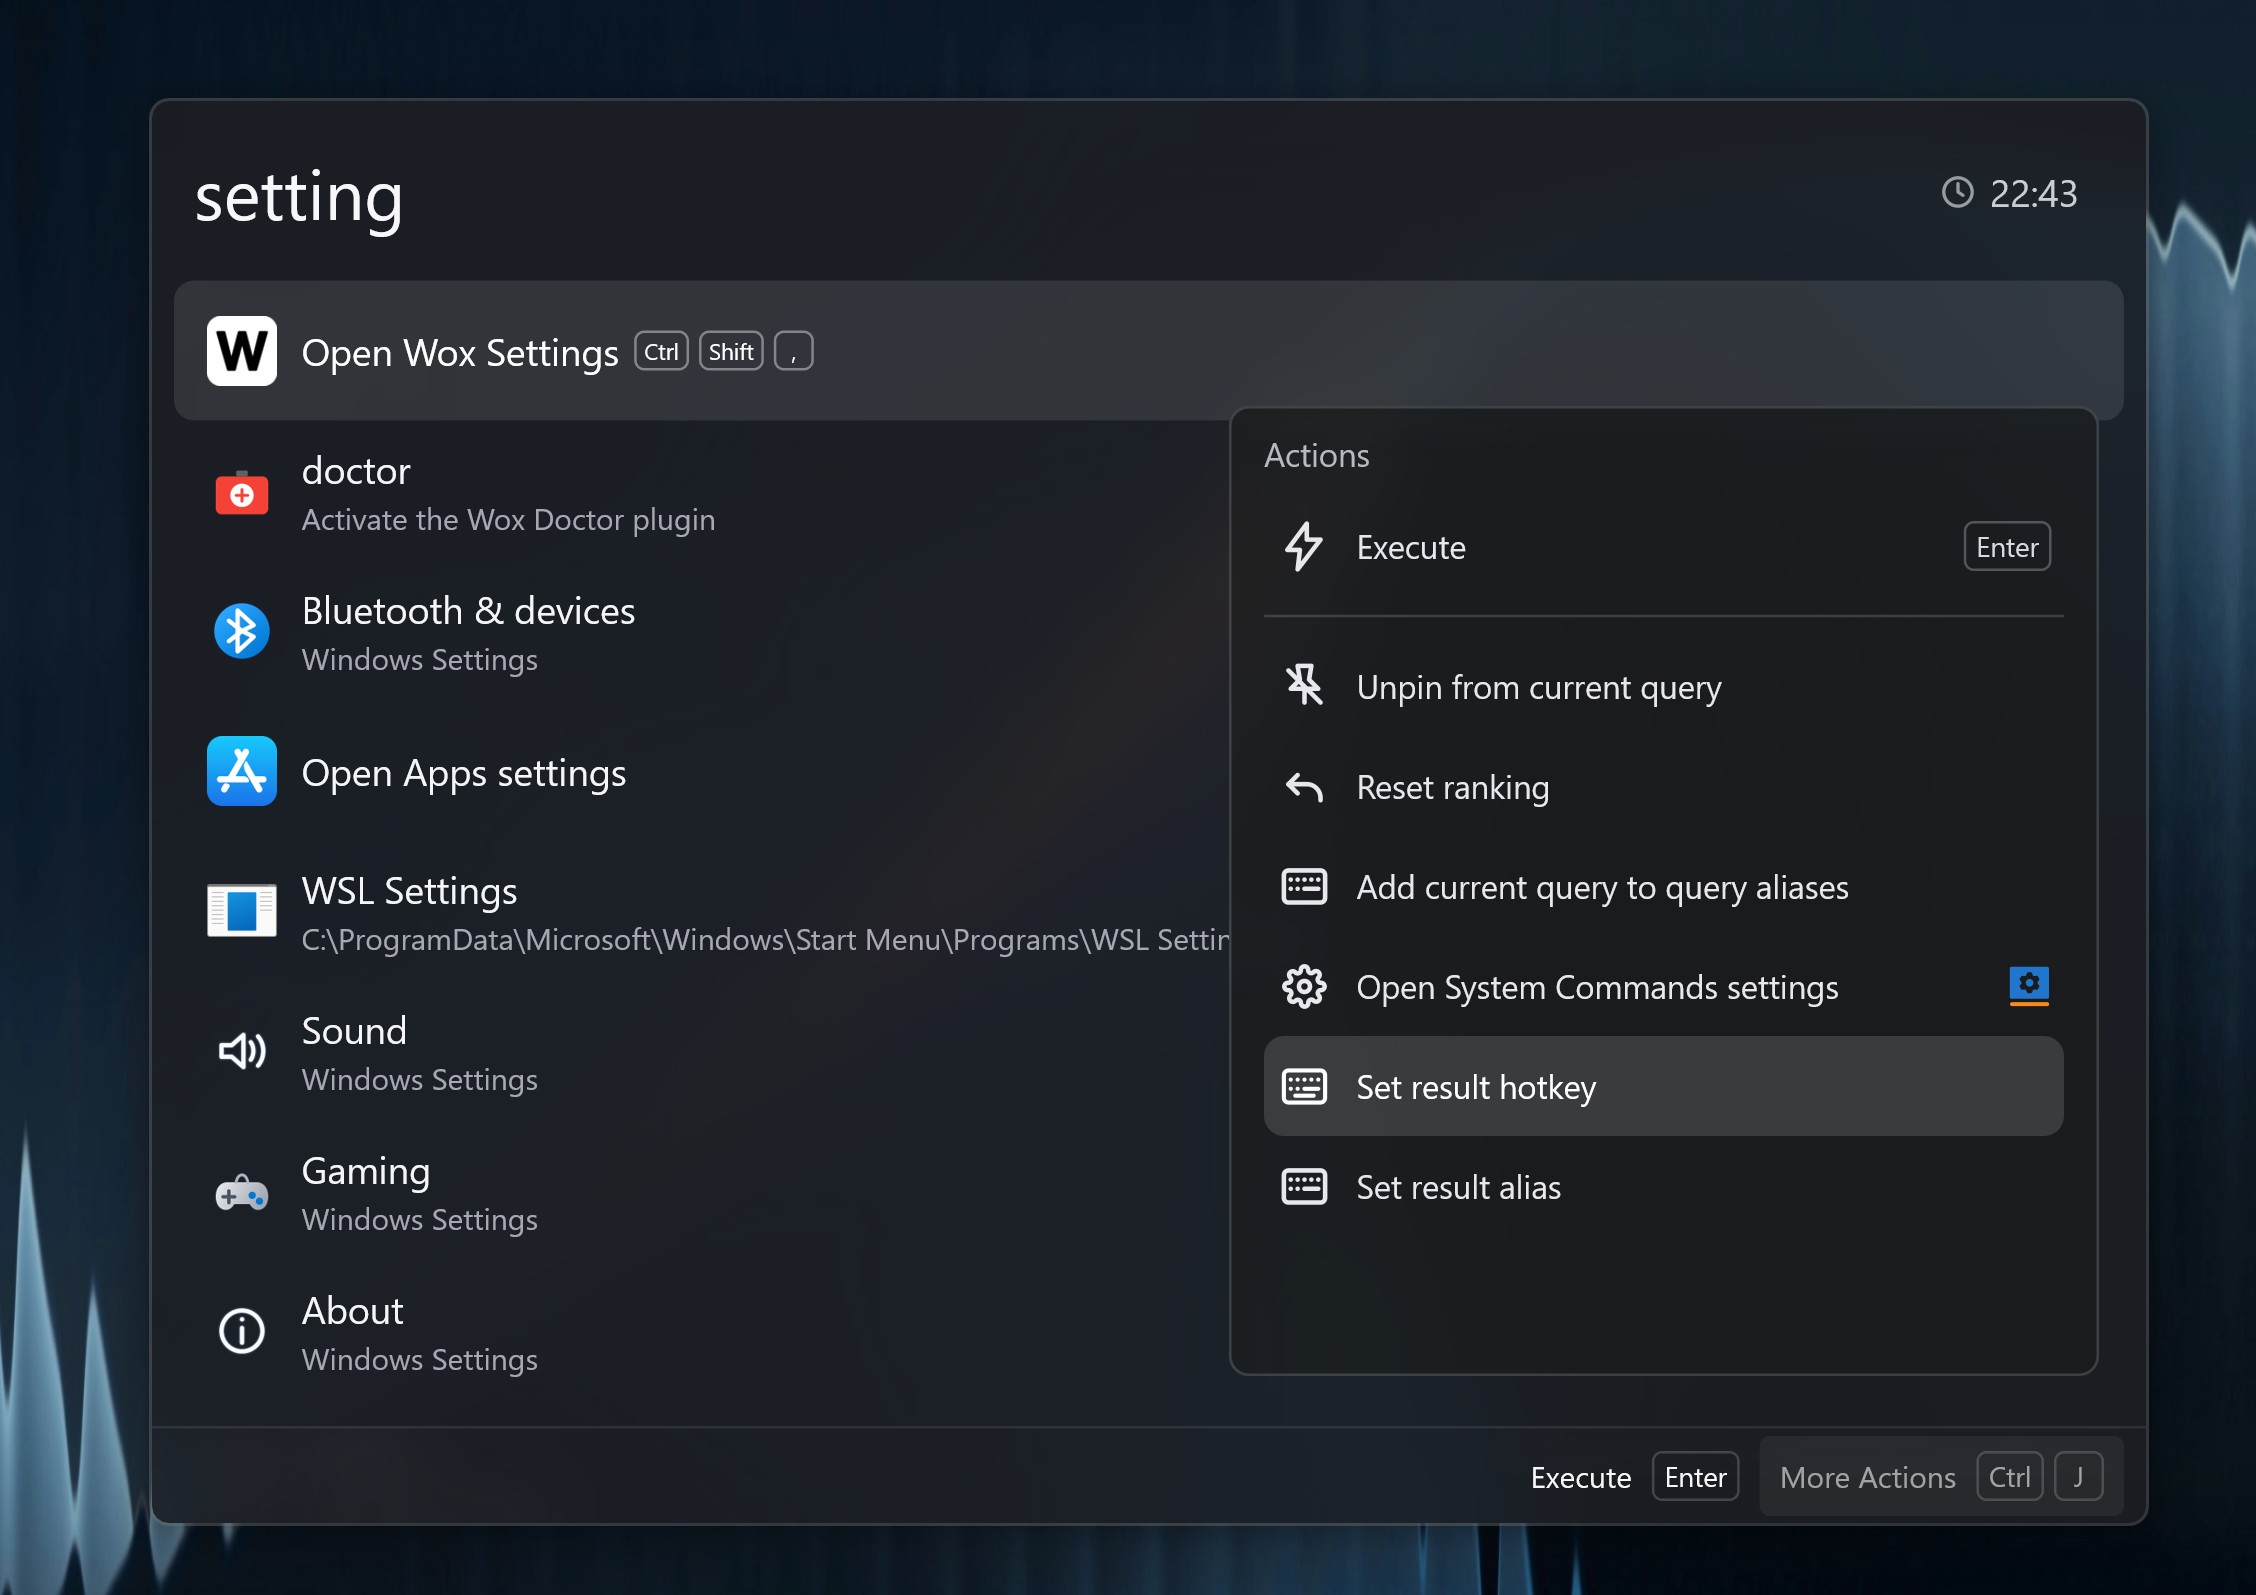Select the Sound Windows Settings result
Screen dimensions: 2256x1595
(700, 1052)
